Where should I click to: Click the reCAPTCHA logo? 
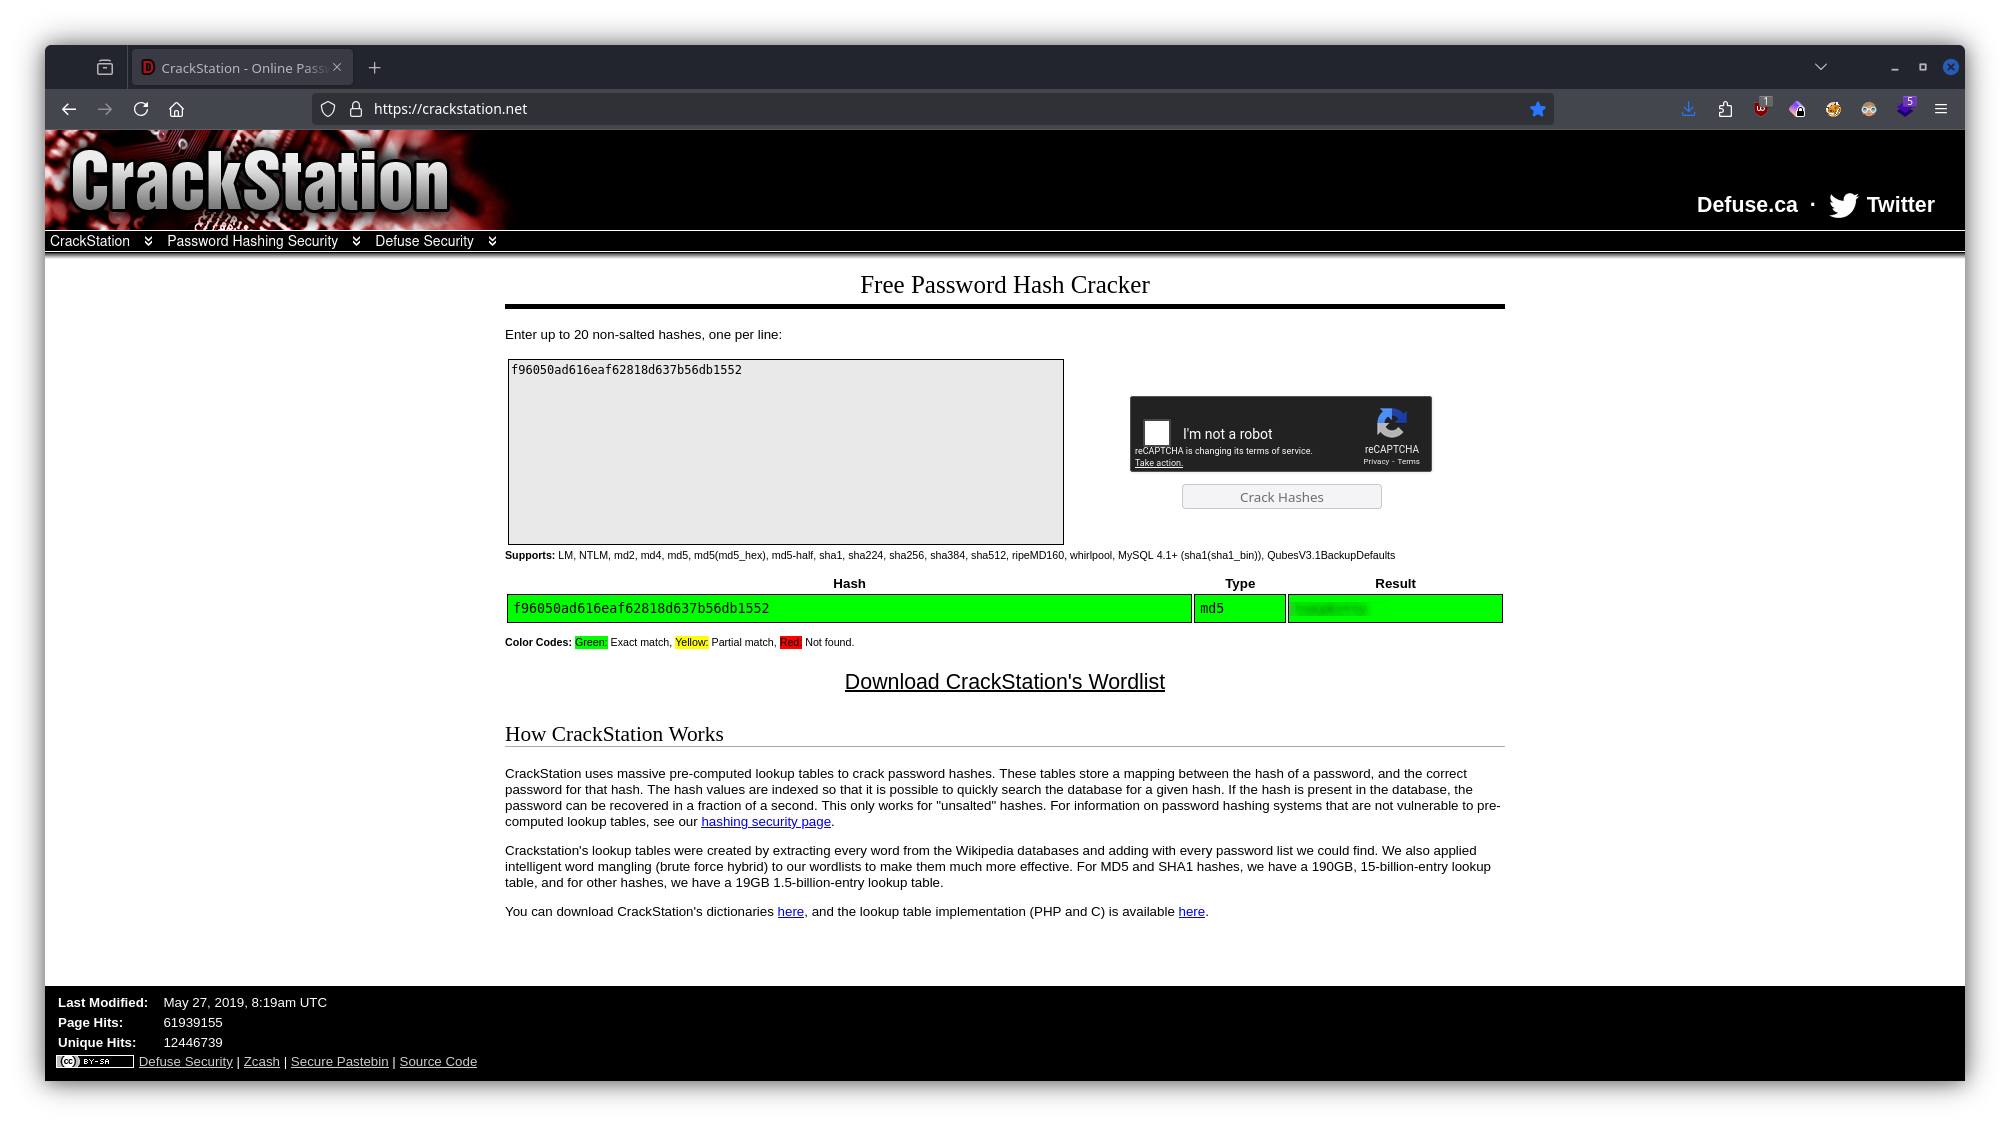(1391, 422)
